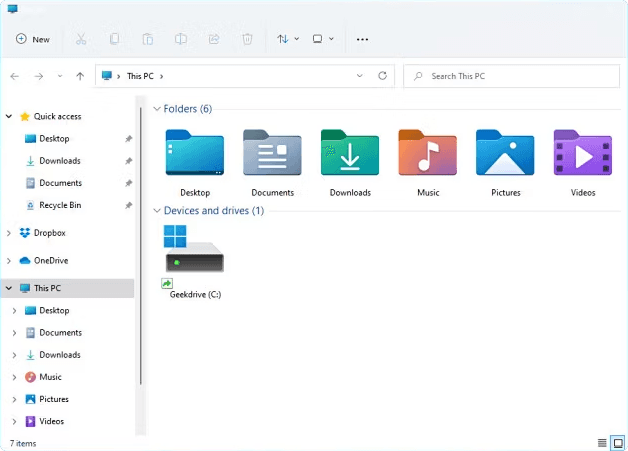Click the Rename icon in toolbar
Image resolution: width=628 pixels, height=451 pixels.
(181, 39)
